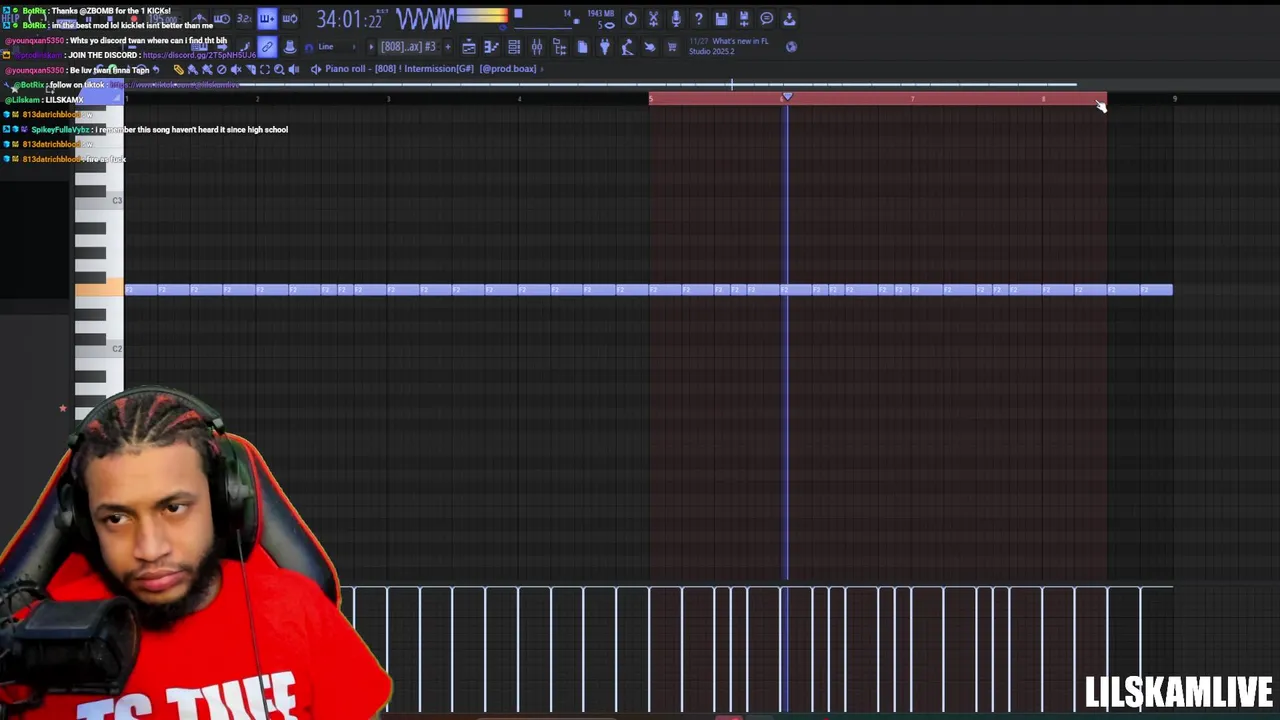The height and width of the screenshot is (720, 1280).
Task: Toggle the highlighted link chain button
Action: [267, 47]
